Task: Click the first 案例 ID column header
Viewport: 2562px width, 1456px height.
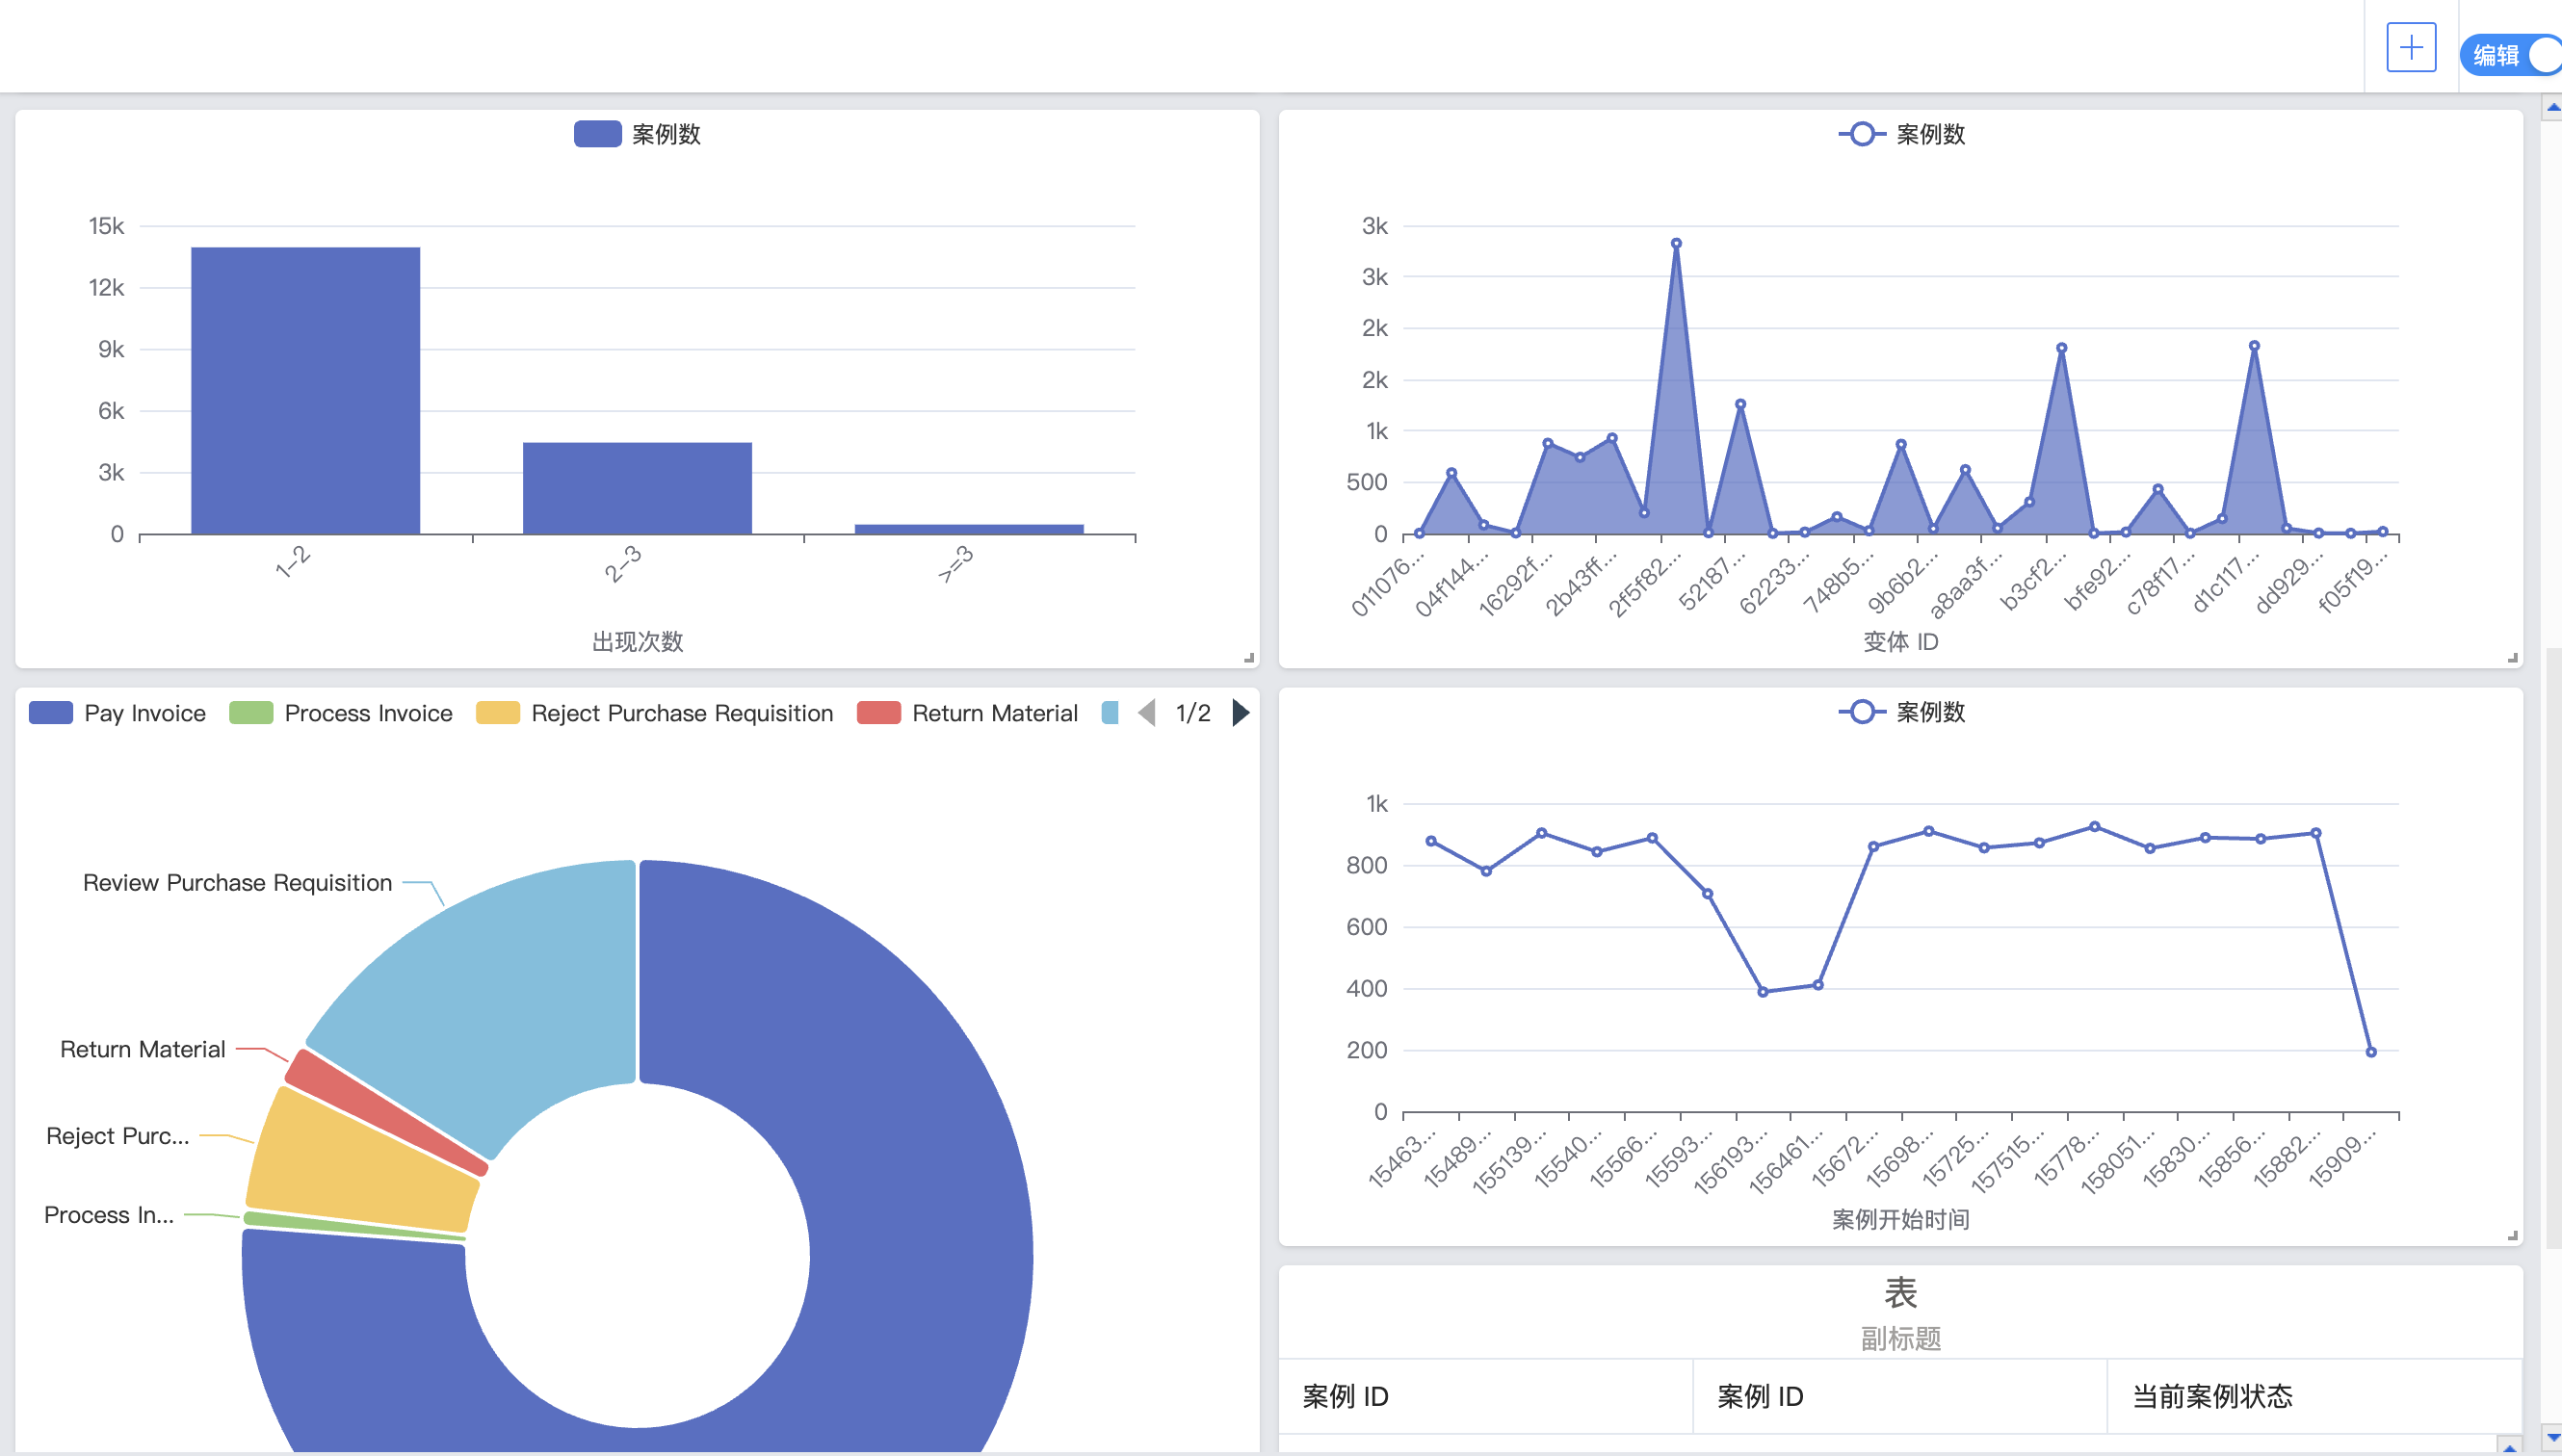Action: [1345, 1396]
